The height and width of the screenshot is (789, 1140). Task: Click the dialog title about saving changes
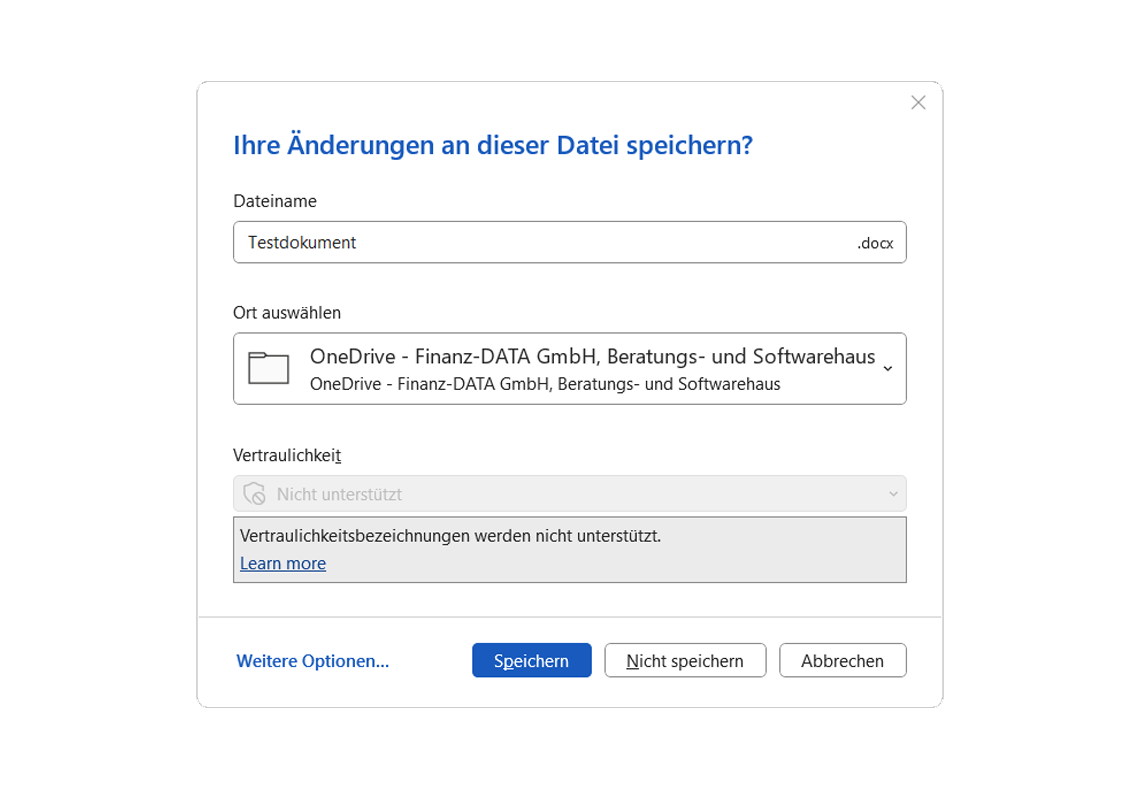click(492, 145)
